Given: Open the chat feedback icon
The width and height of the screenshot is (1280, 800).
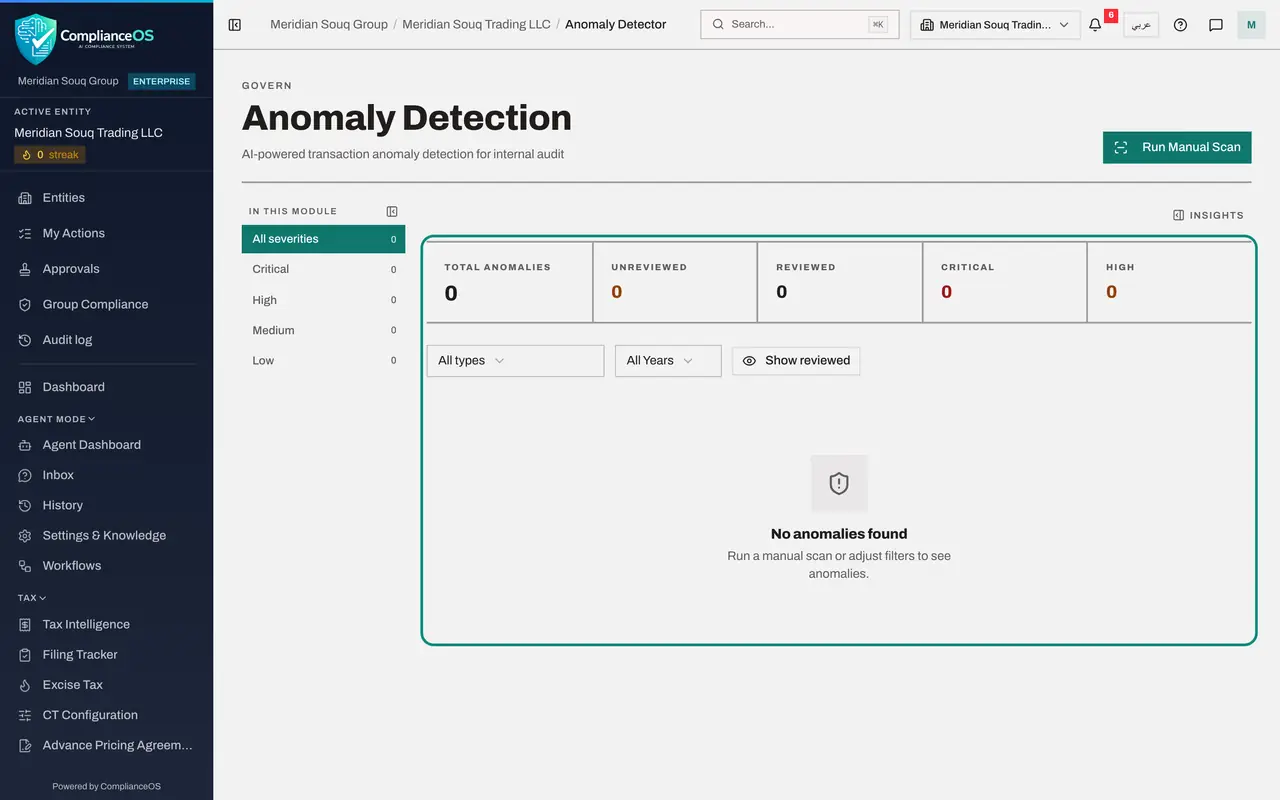Looking at the screenshot, I should (1216, 25).
